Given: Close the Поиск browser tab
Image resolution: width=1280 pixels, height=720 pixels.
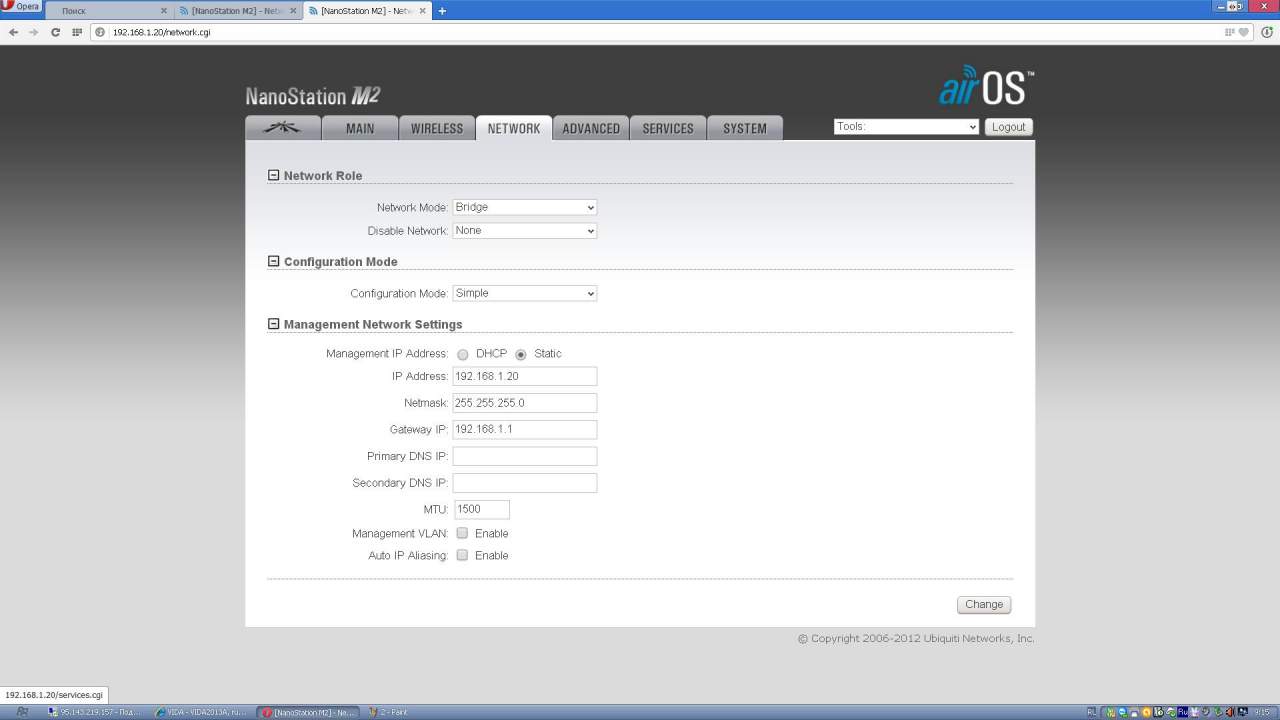Looking at the screenshot, I should [x=164, y=11].
